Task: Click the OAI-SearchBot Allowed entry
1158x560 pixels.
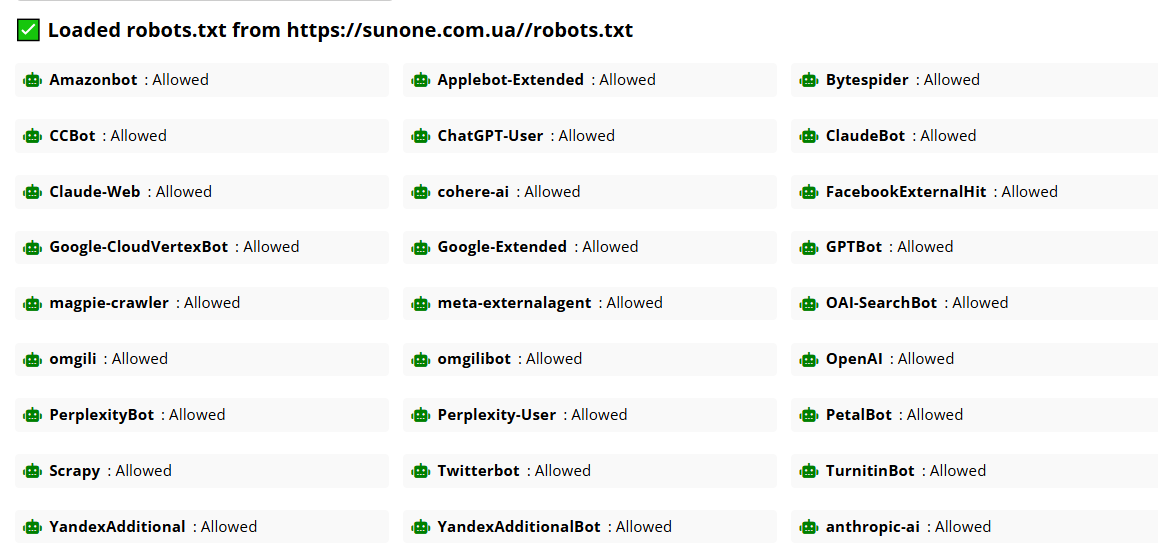Action: pos(974,303)
